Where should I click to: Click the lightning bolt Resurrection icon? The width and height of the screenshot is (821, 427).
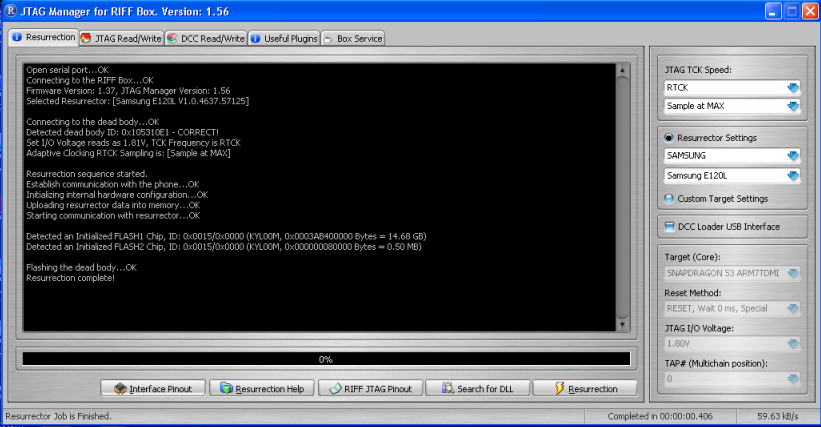(x=559, y=388)
